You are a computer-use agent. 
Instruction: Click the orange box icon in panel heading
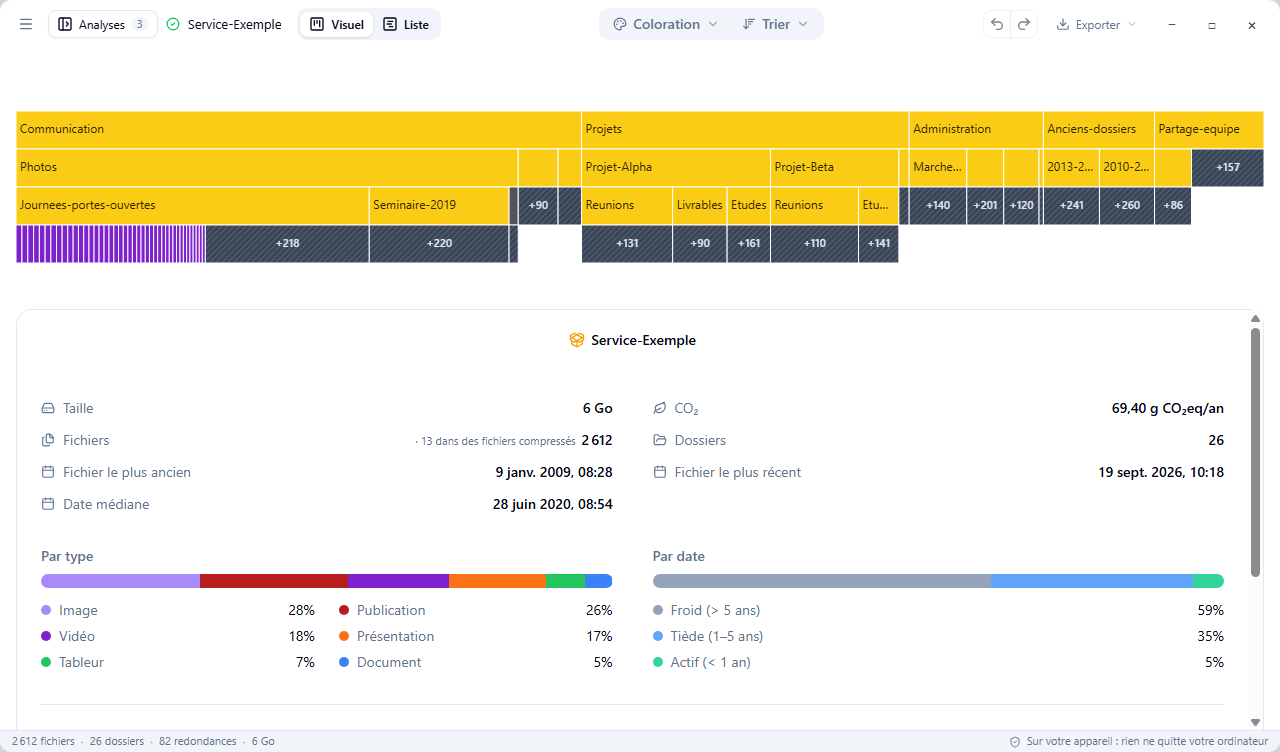click(577, 340)
